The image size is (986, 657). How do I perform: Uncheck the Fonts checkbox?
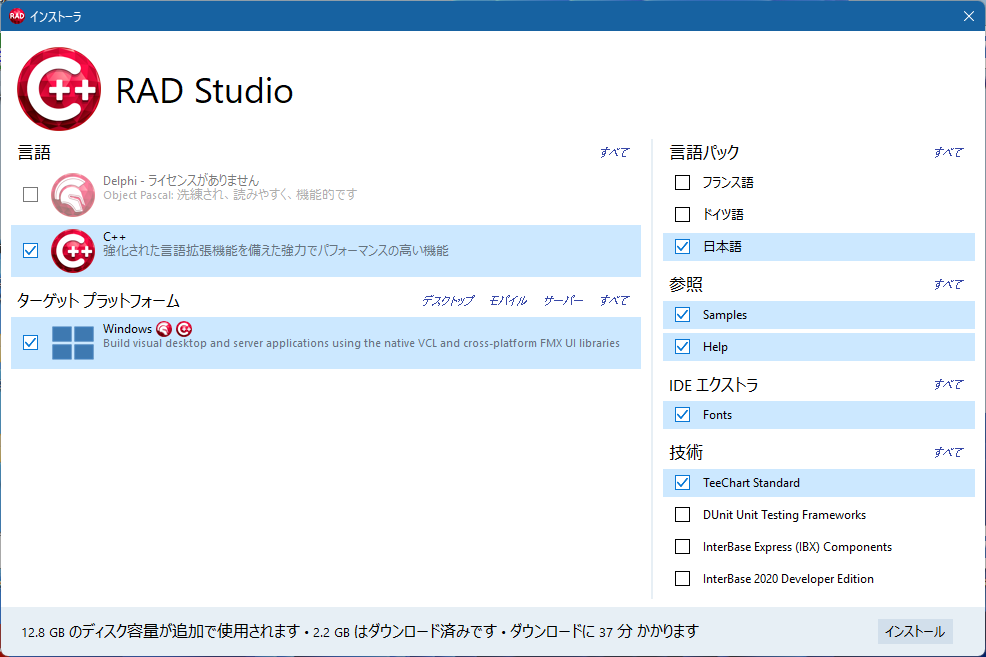(682, 414)
